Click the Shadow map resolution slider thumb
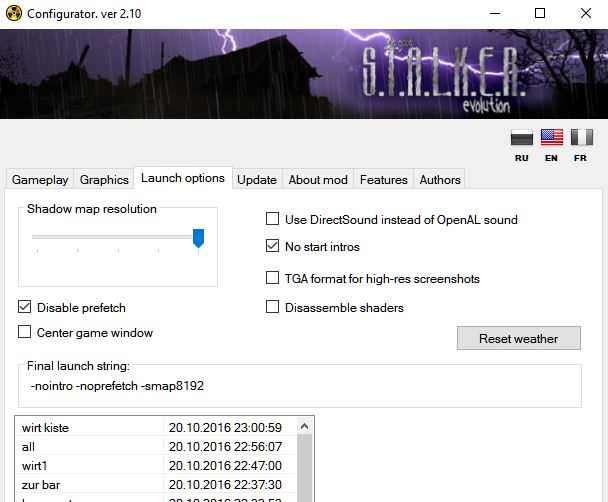 [x=199, y=238]
